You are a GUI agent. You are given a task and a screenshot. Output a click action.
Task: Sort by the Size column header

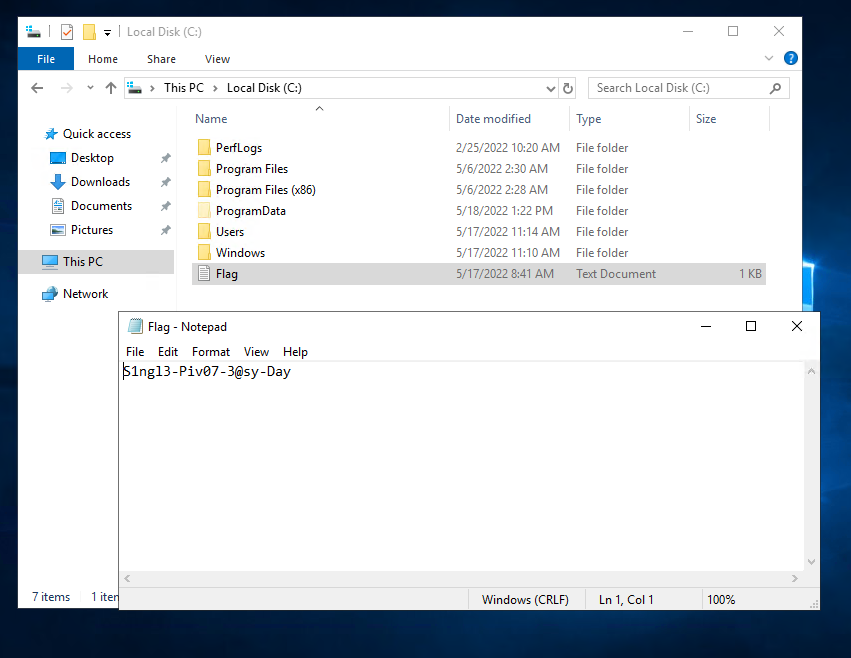[706, 119]
